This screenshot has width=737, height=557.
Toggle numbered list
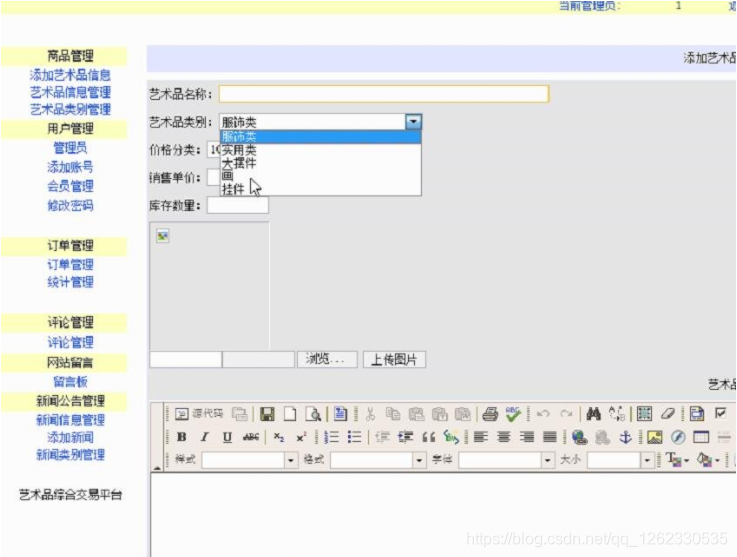tap(331, 437)
